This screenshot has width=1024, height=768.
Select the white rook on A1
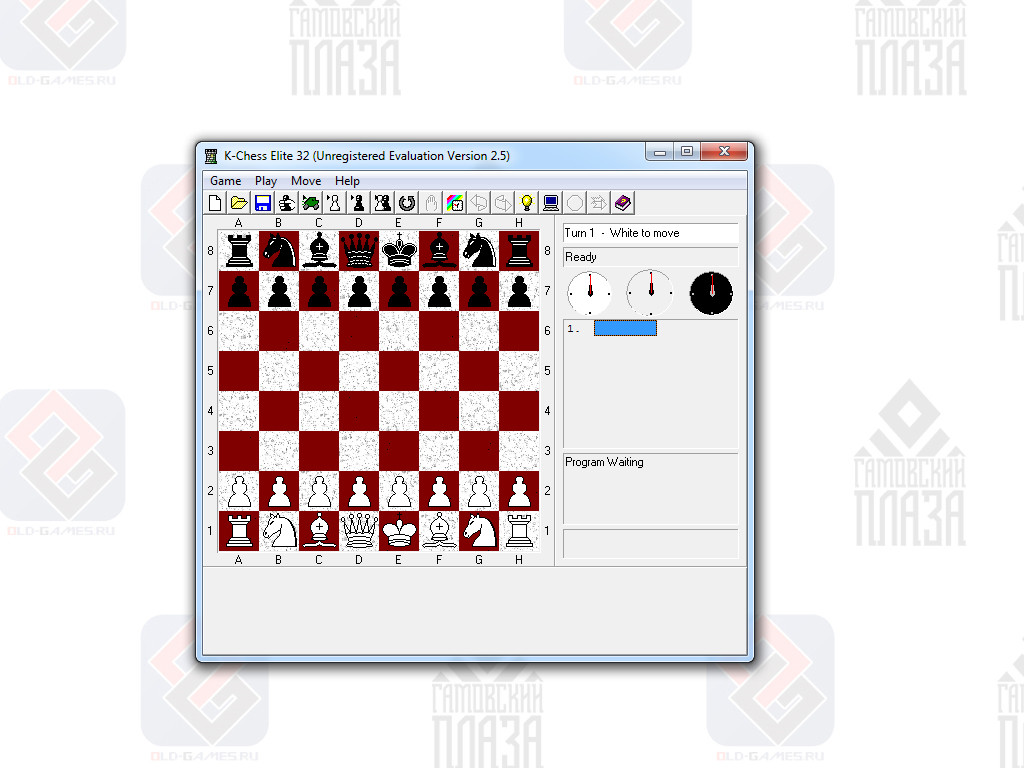239,531
